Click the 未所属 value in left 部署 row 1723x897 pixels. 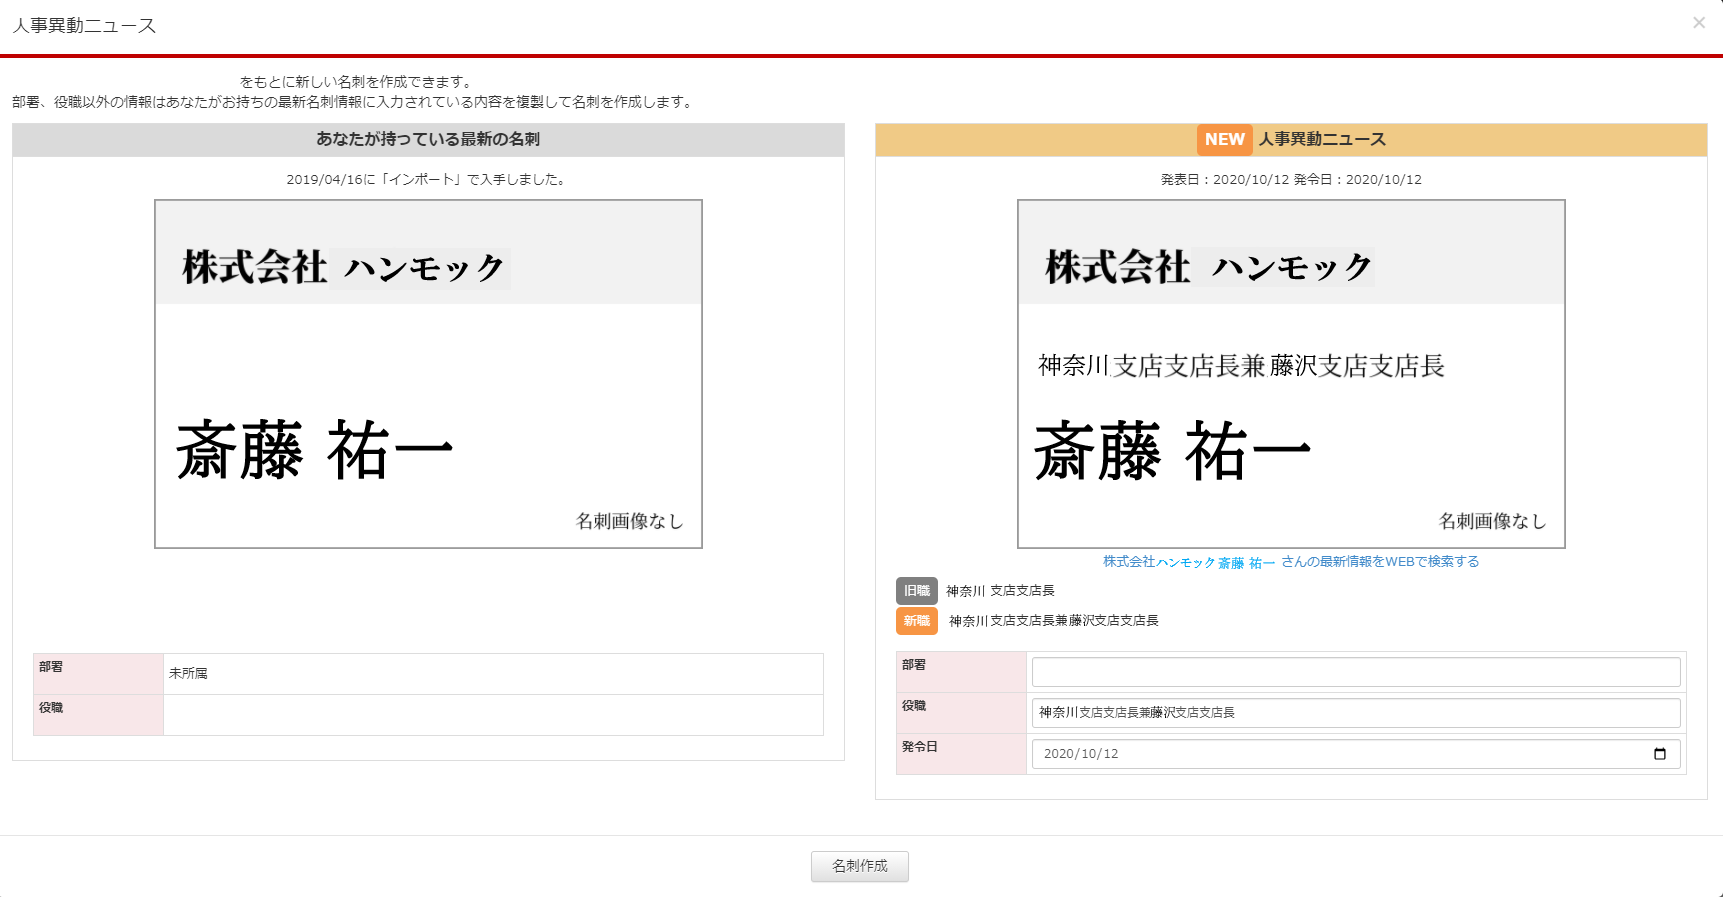(189, 674)
